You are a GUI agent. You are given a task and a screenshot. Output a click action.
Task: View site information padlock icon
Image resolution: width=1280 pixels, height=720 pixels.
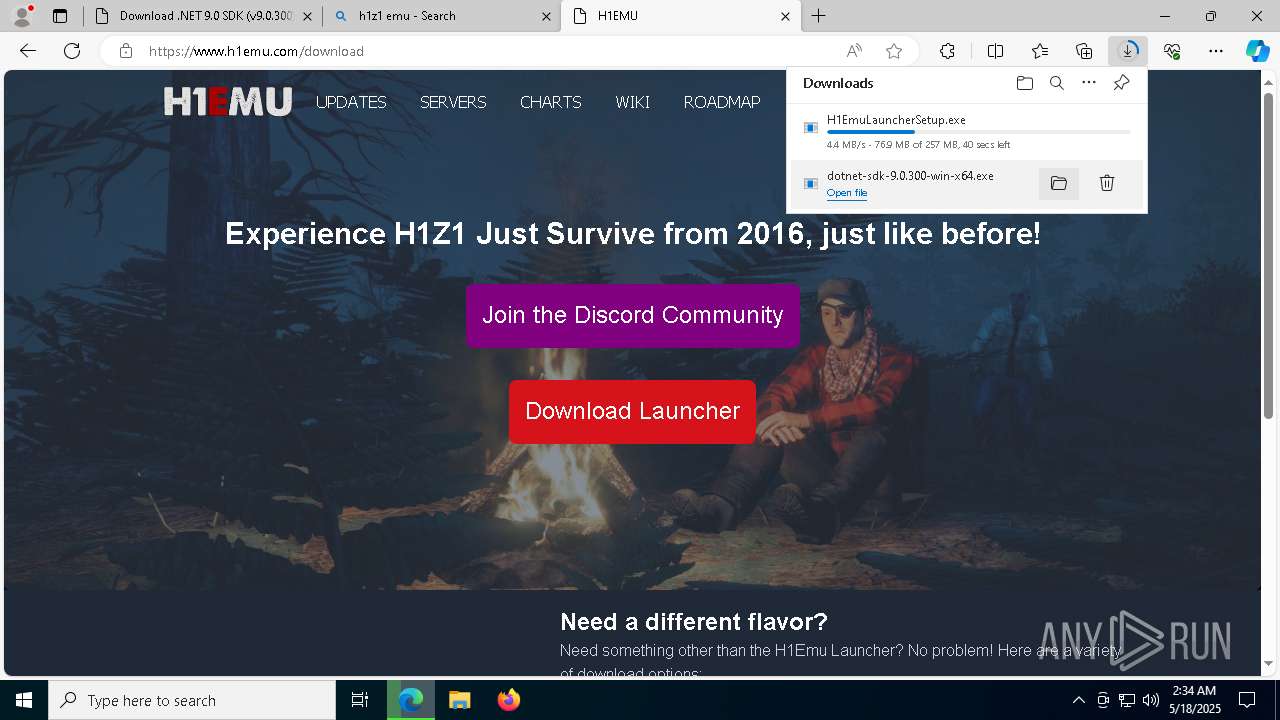coord(126,51)
